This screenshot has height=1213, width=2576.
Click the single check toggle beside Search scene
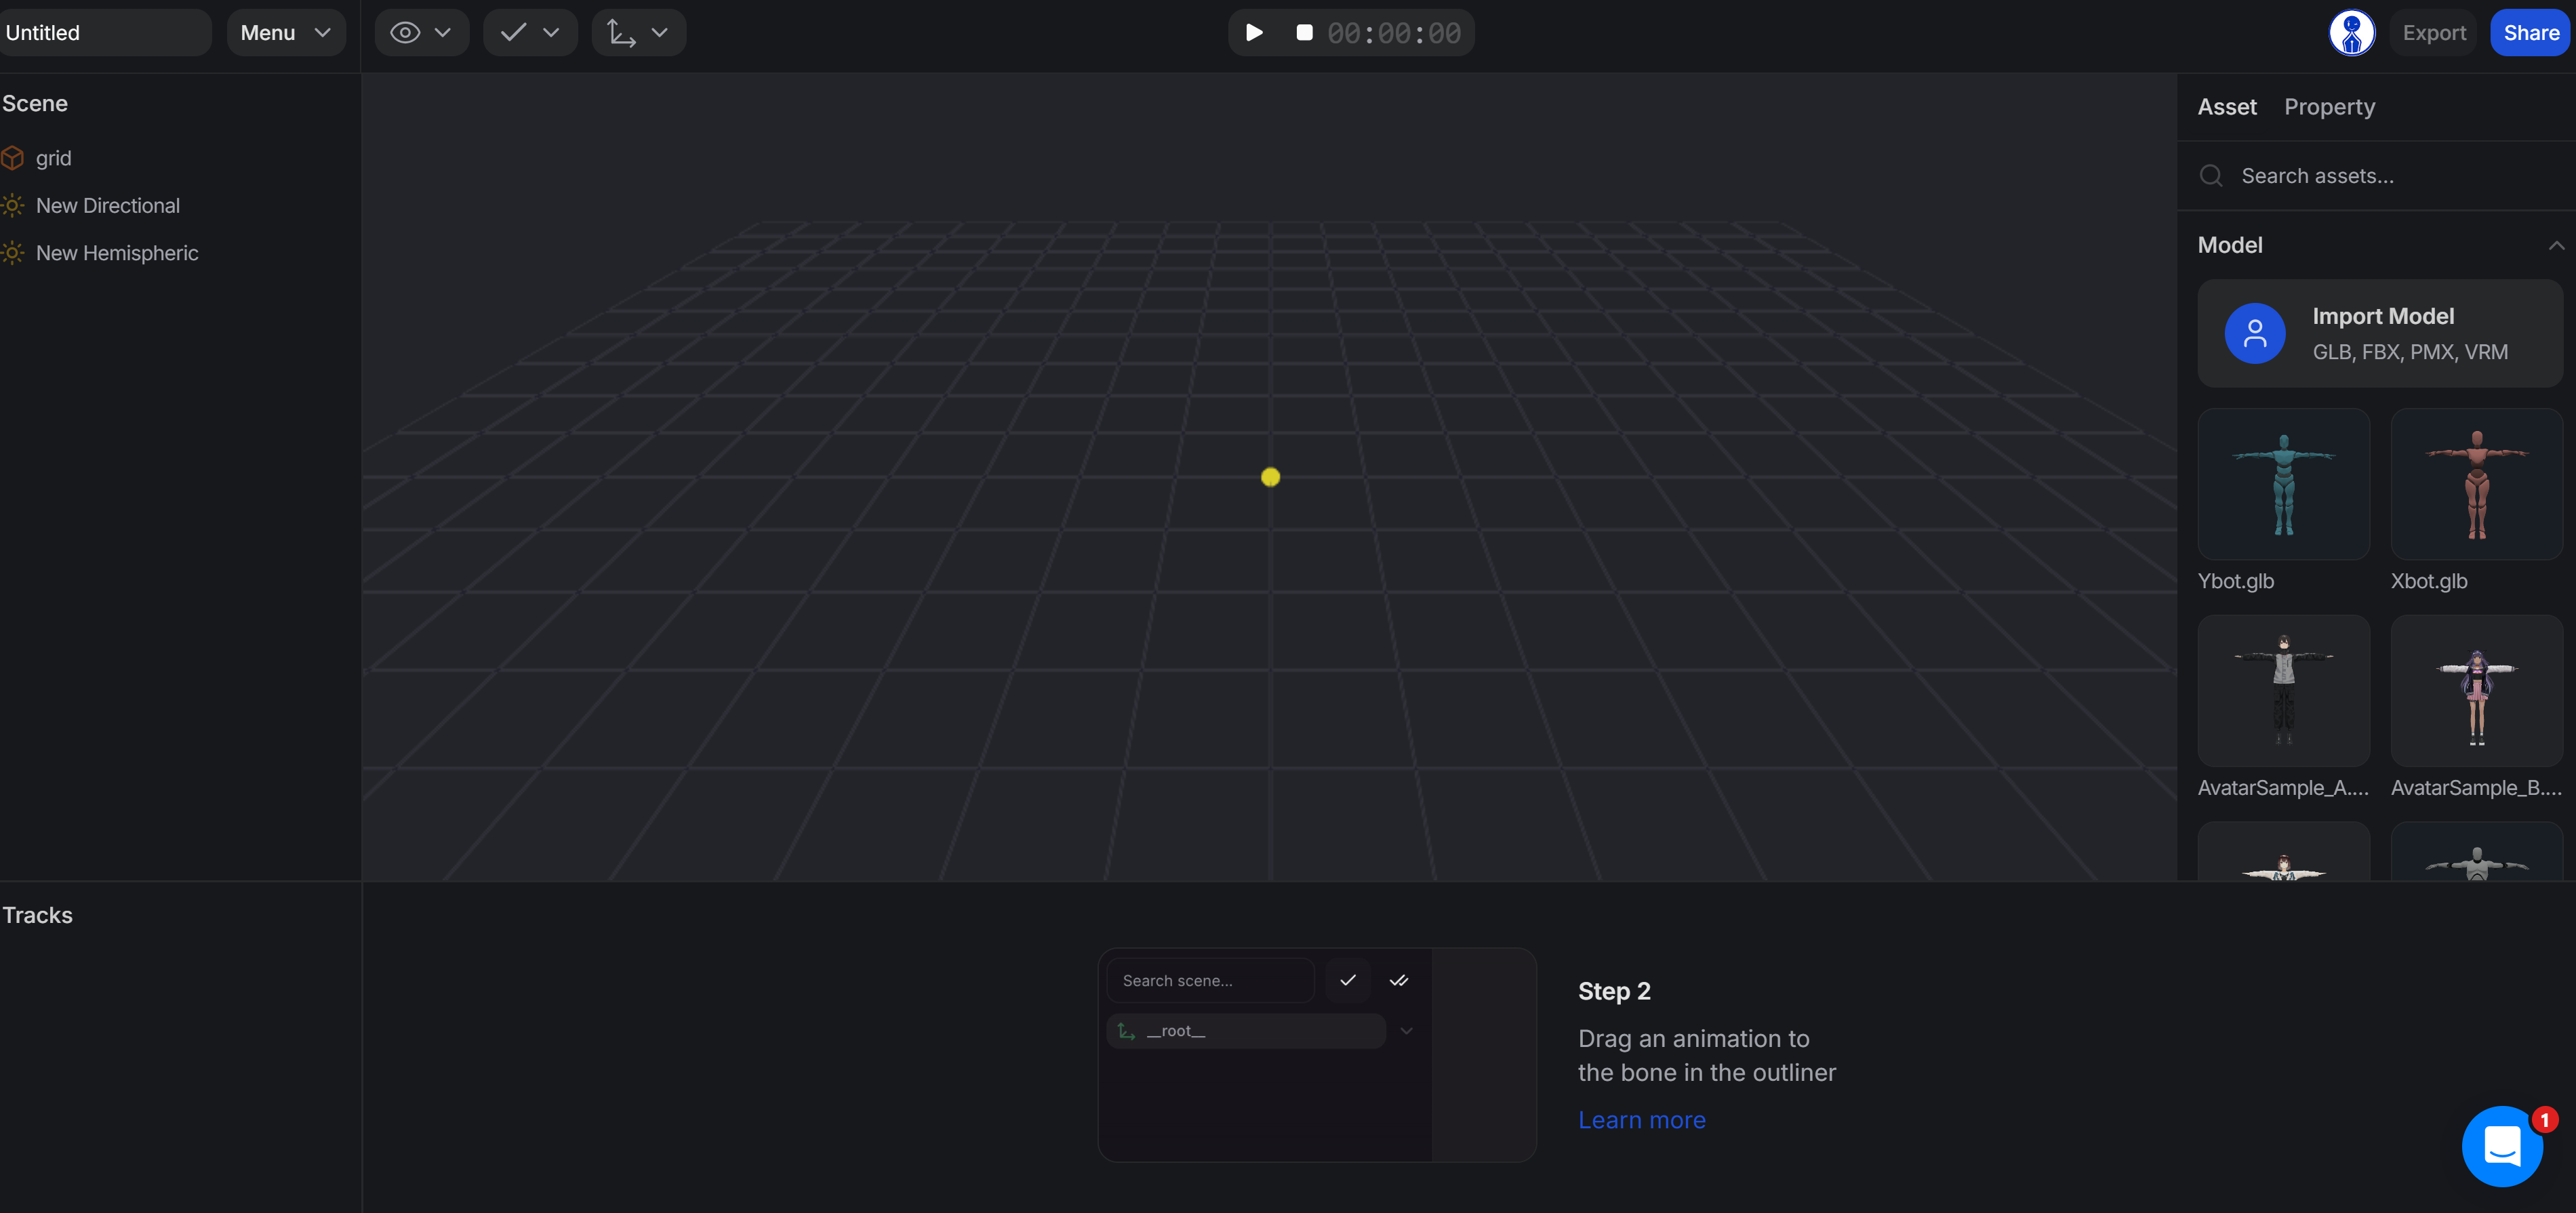pos(1347,980)
